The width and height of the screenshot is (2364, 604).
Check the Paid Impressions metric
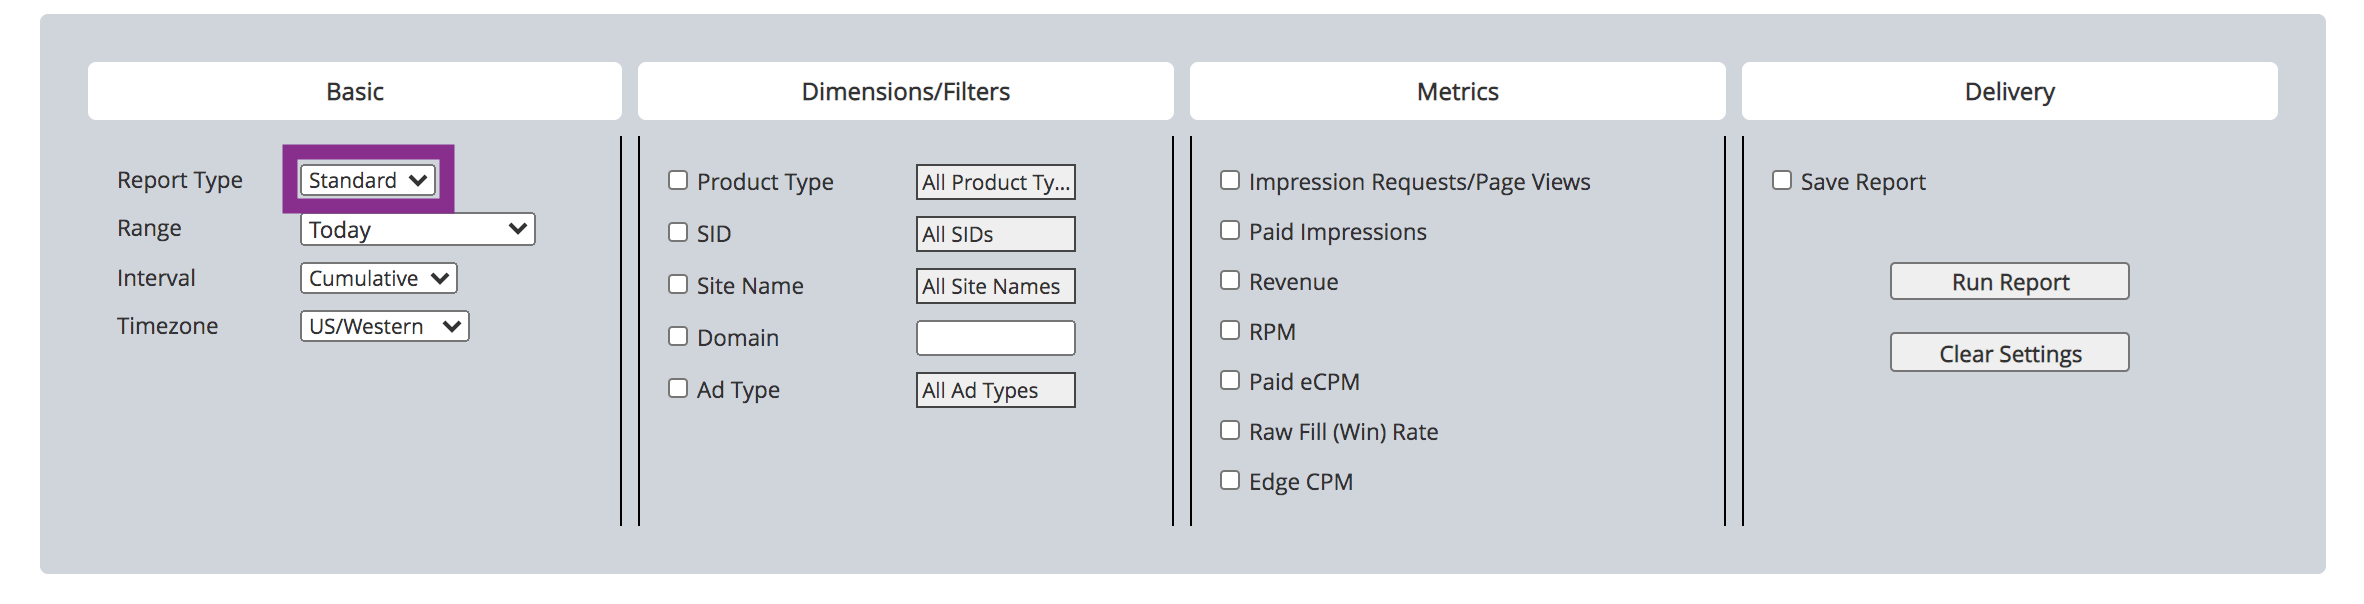1230,230
